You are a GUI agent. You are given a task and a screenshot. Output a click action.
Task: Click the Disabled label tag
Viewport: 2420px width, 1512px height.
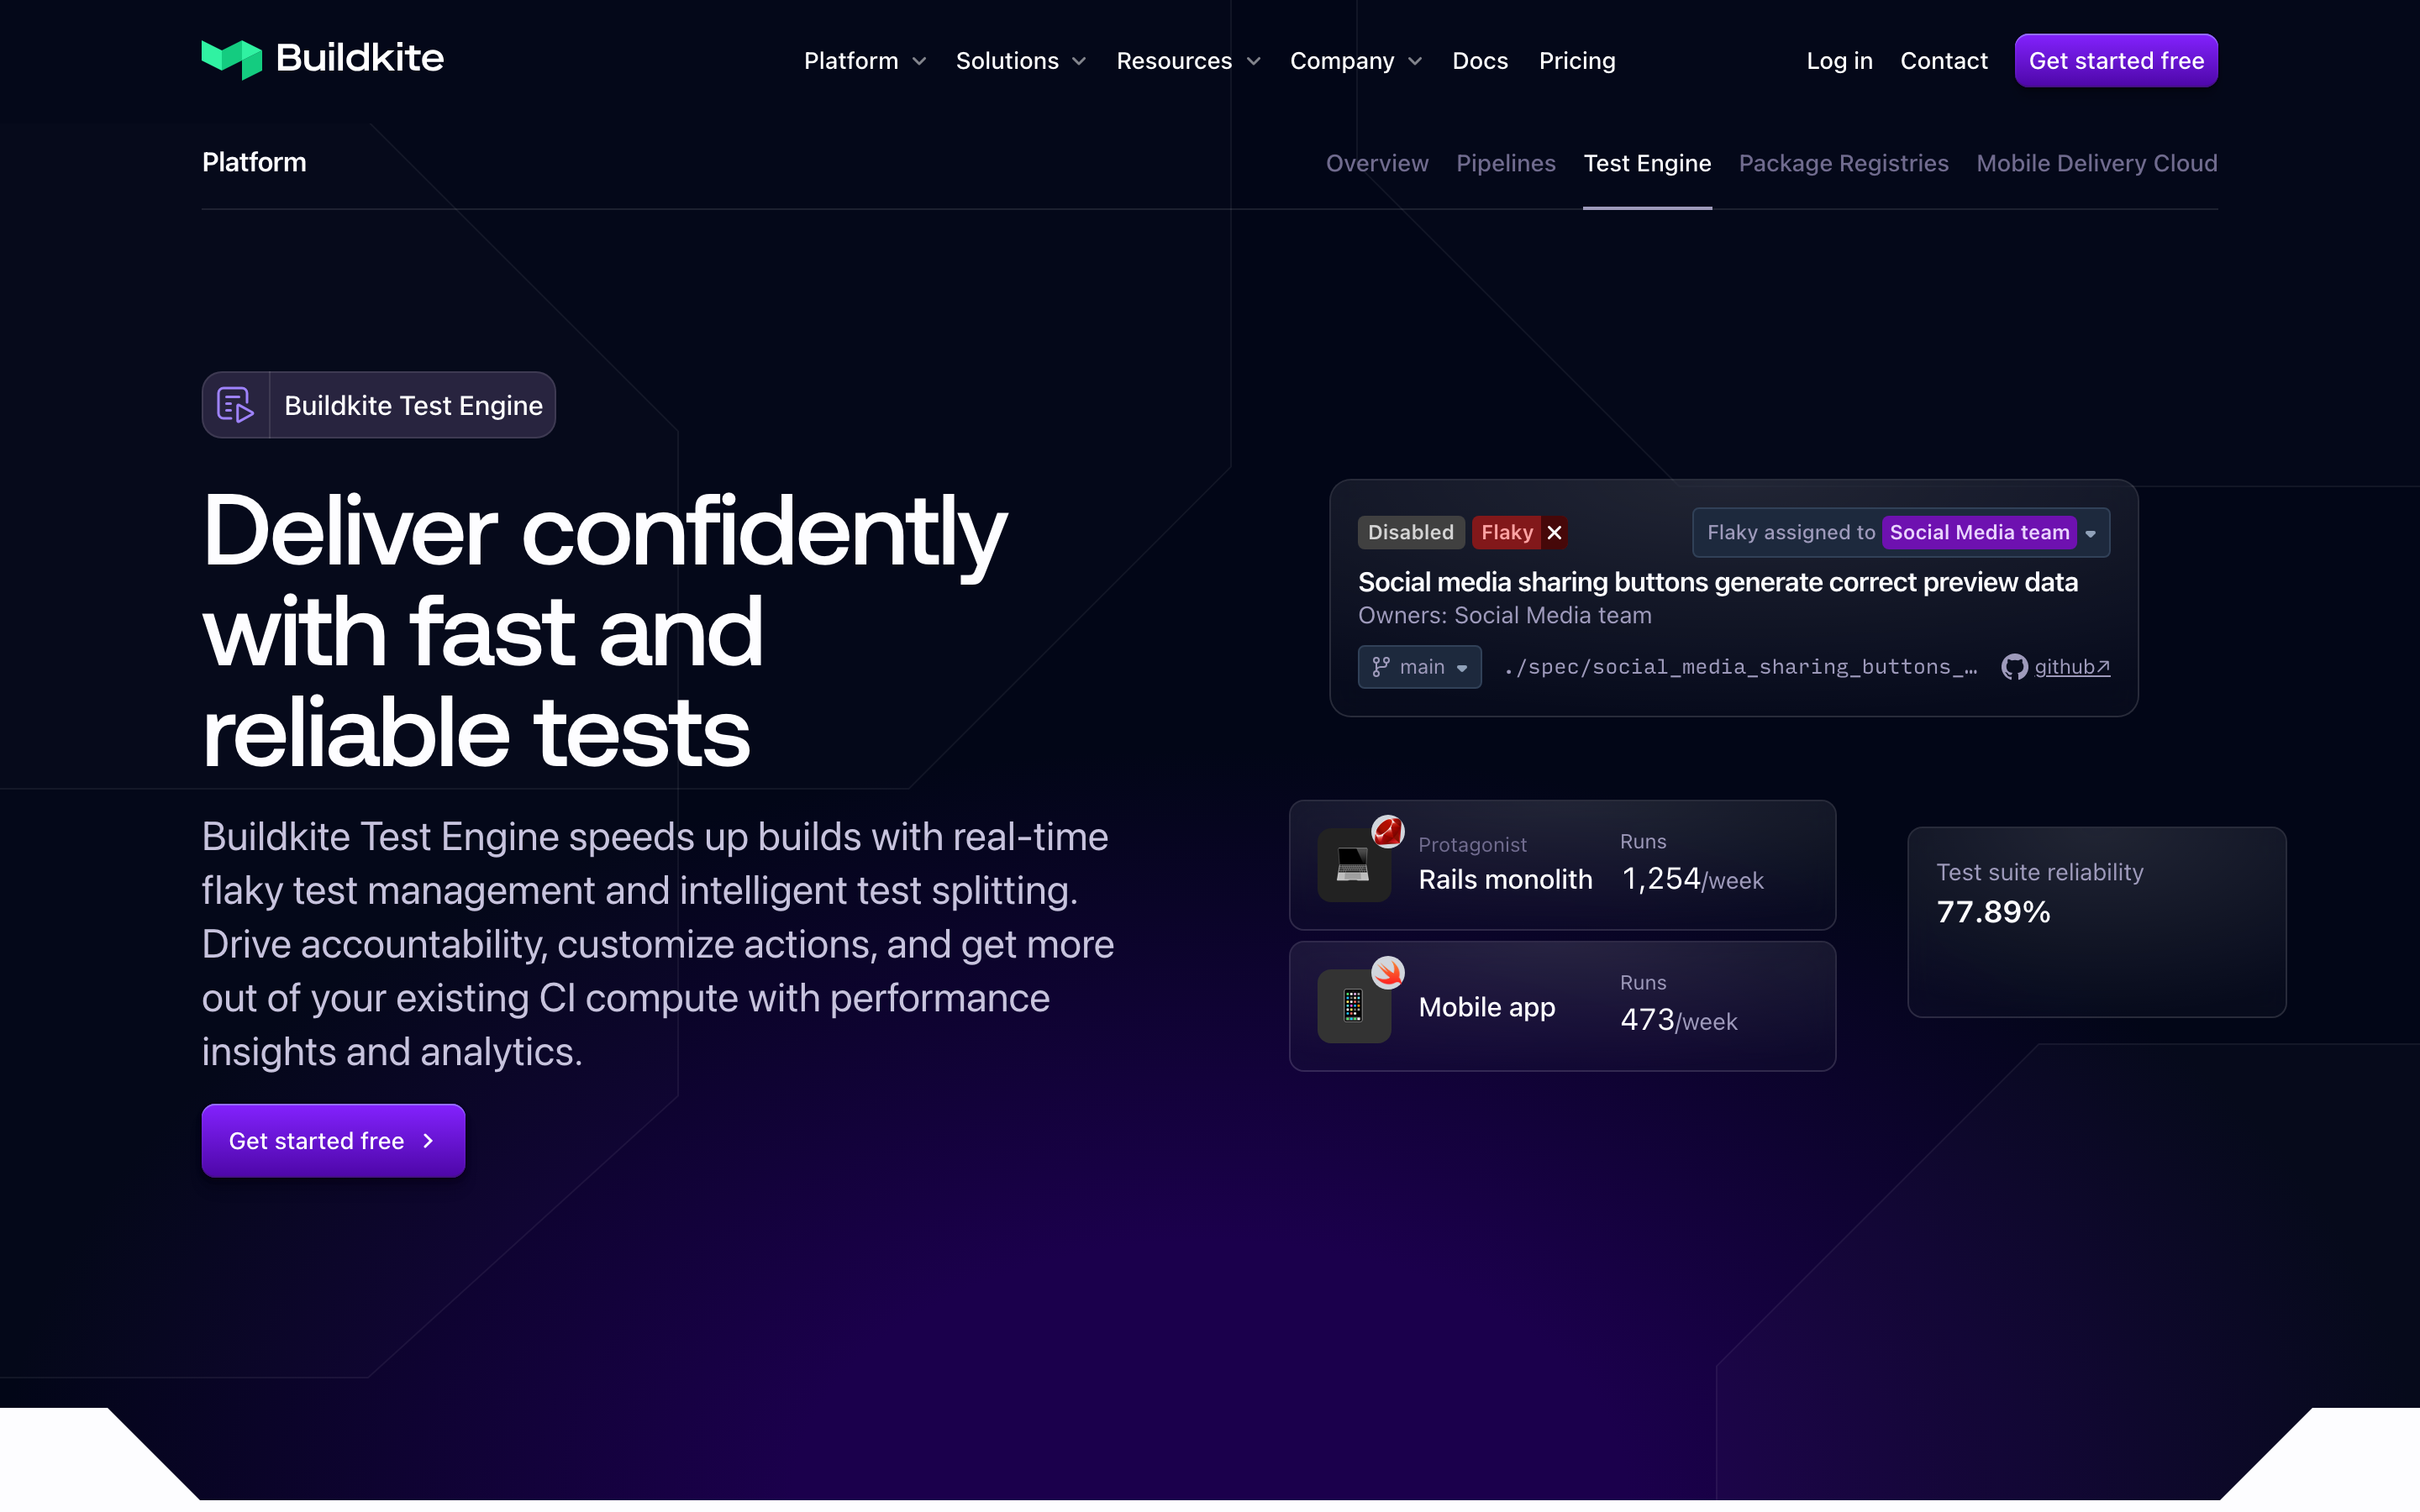(1411, 532)
